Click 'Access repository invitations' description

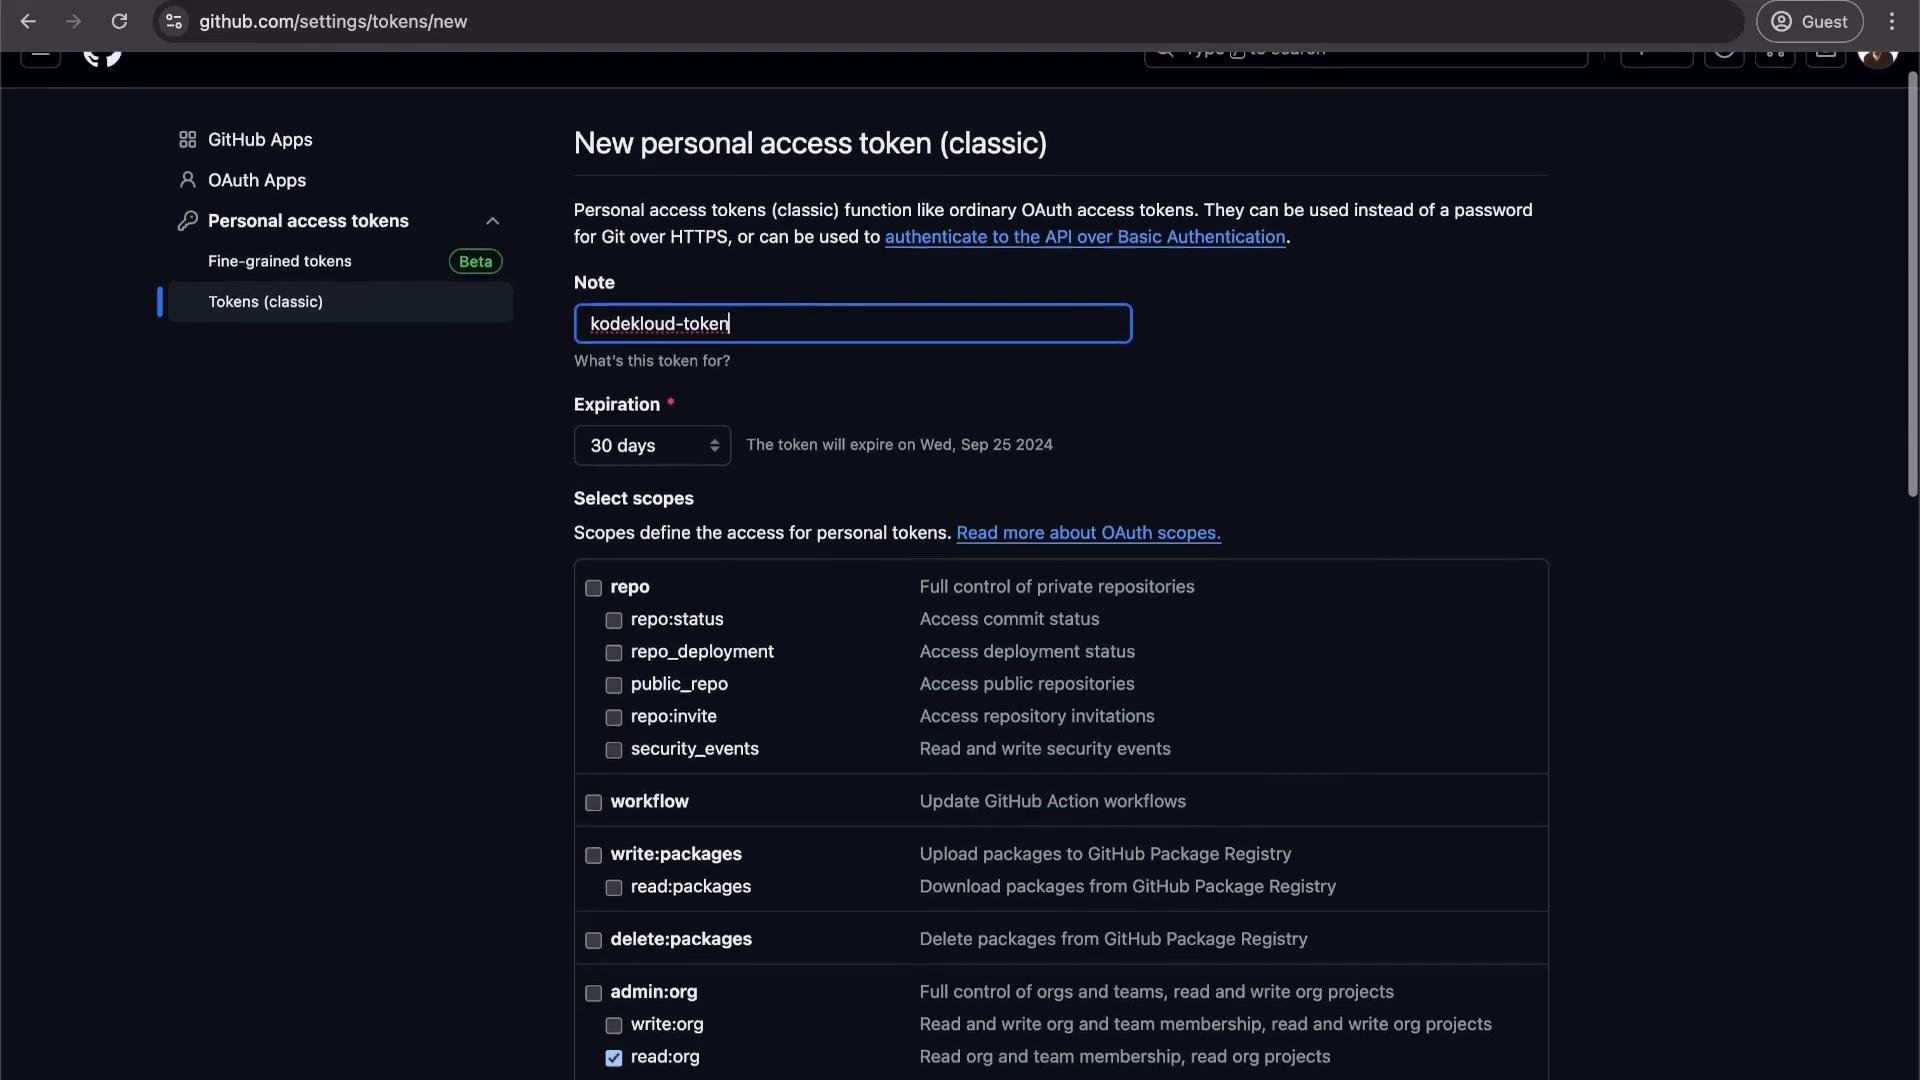click(x=1037, y=716)
